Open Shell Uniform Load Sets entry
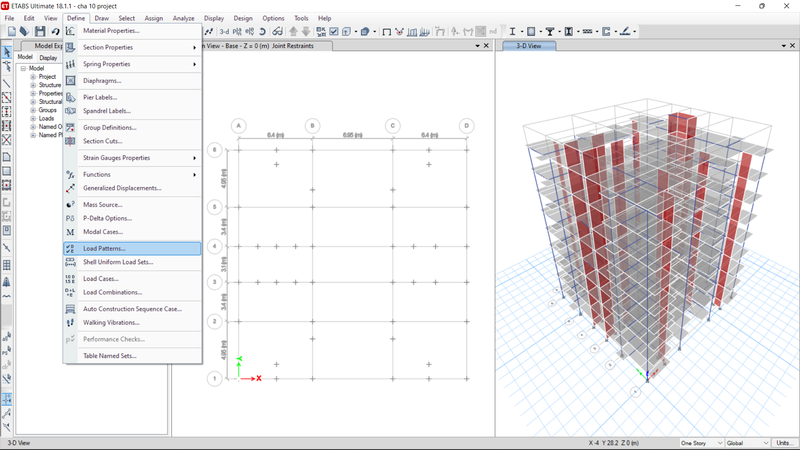The image size is (800, 450). [x=132, y=262]
